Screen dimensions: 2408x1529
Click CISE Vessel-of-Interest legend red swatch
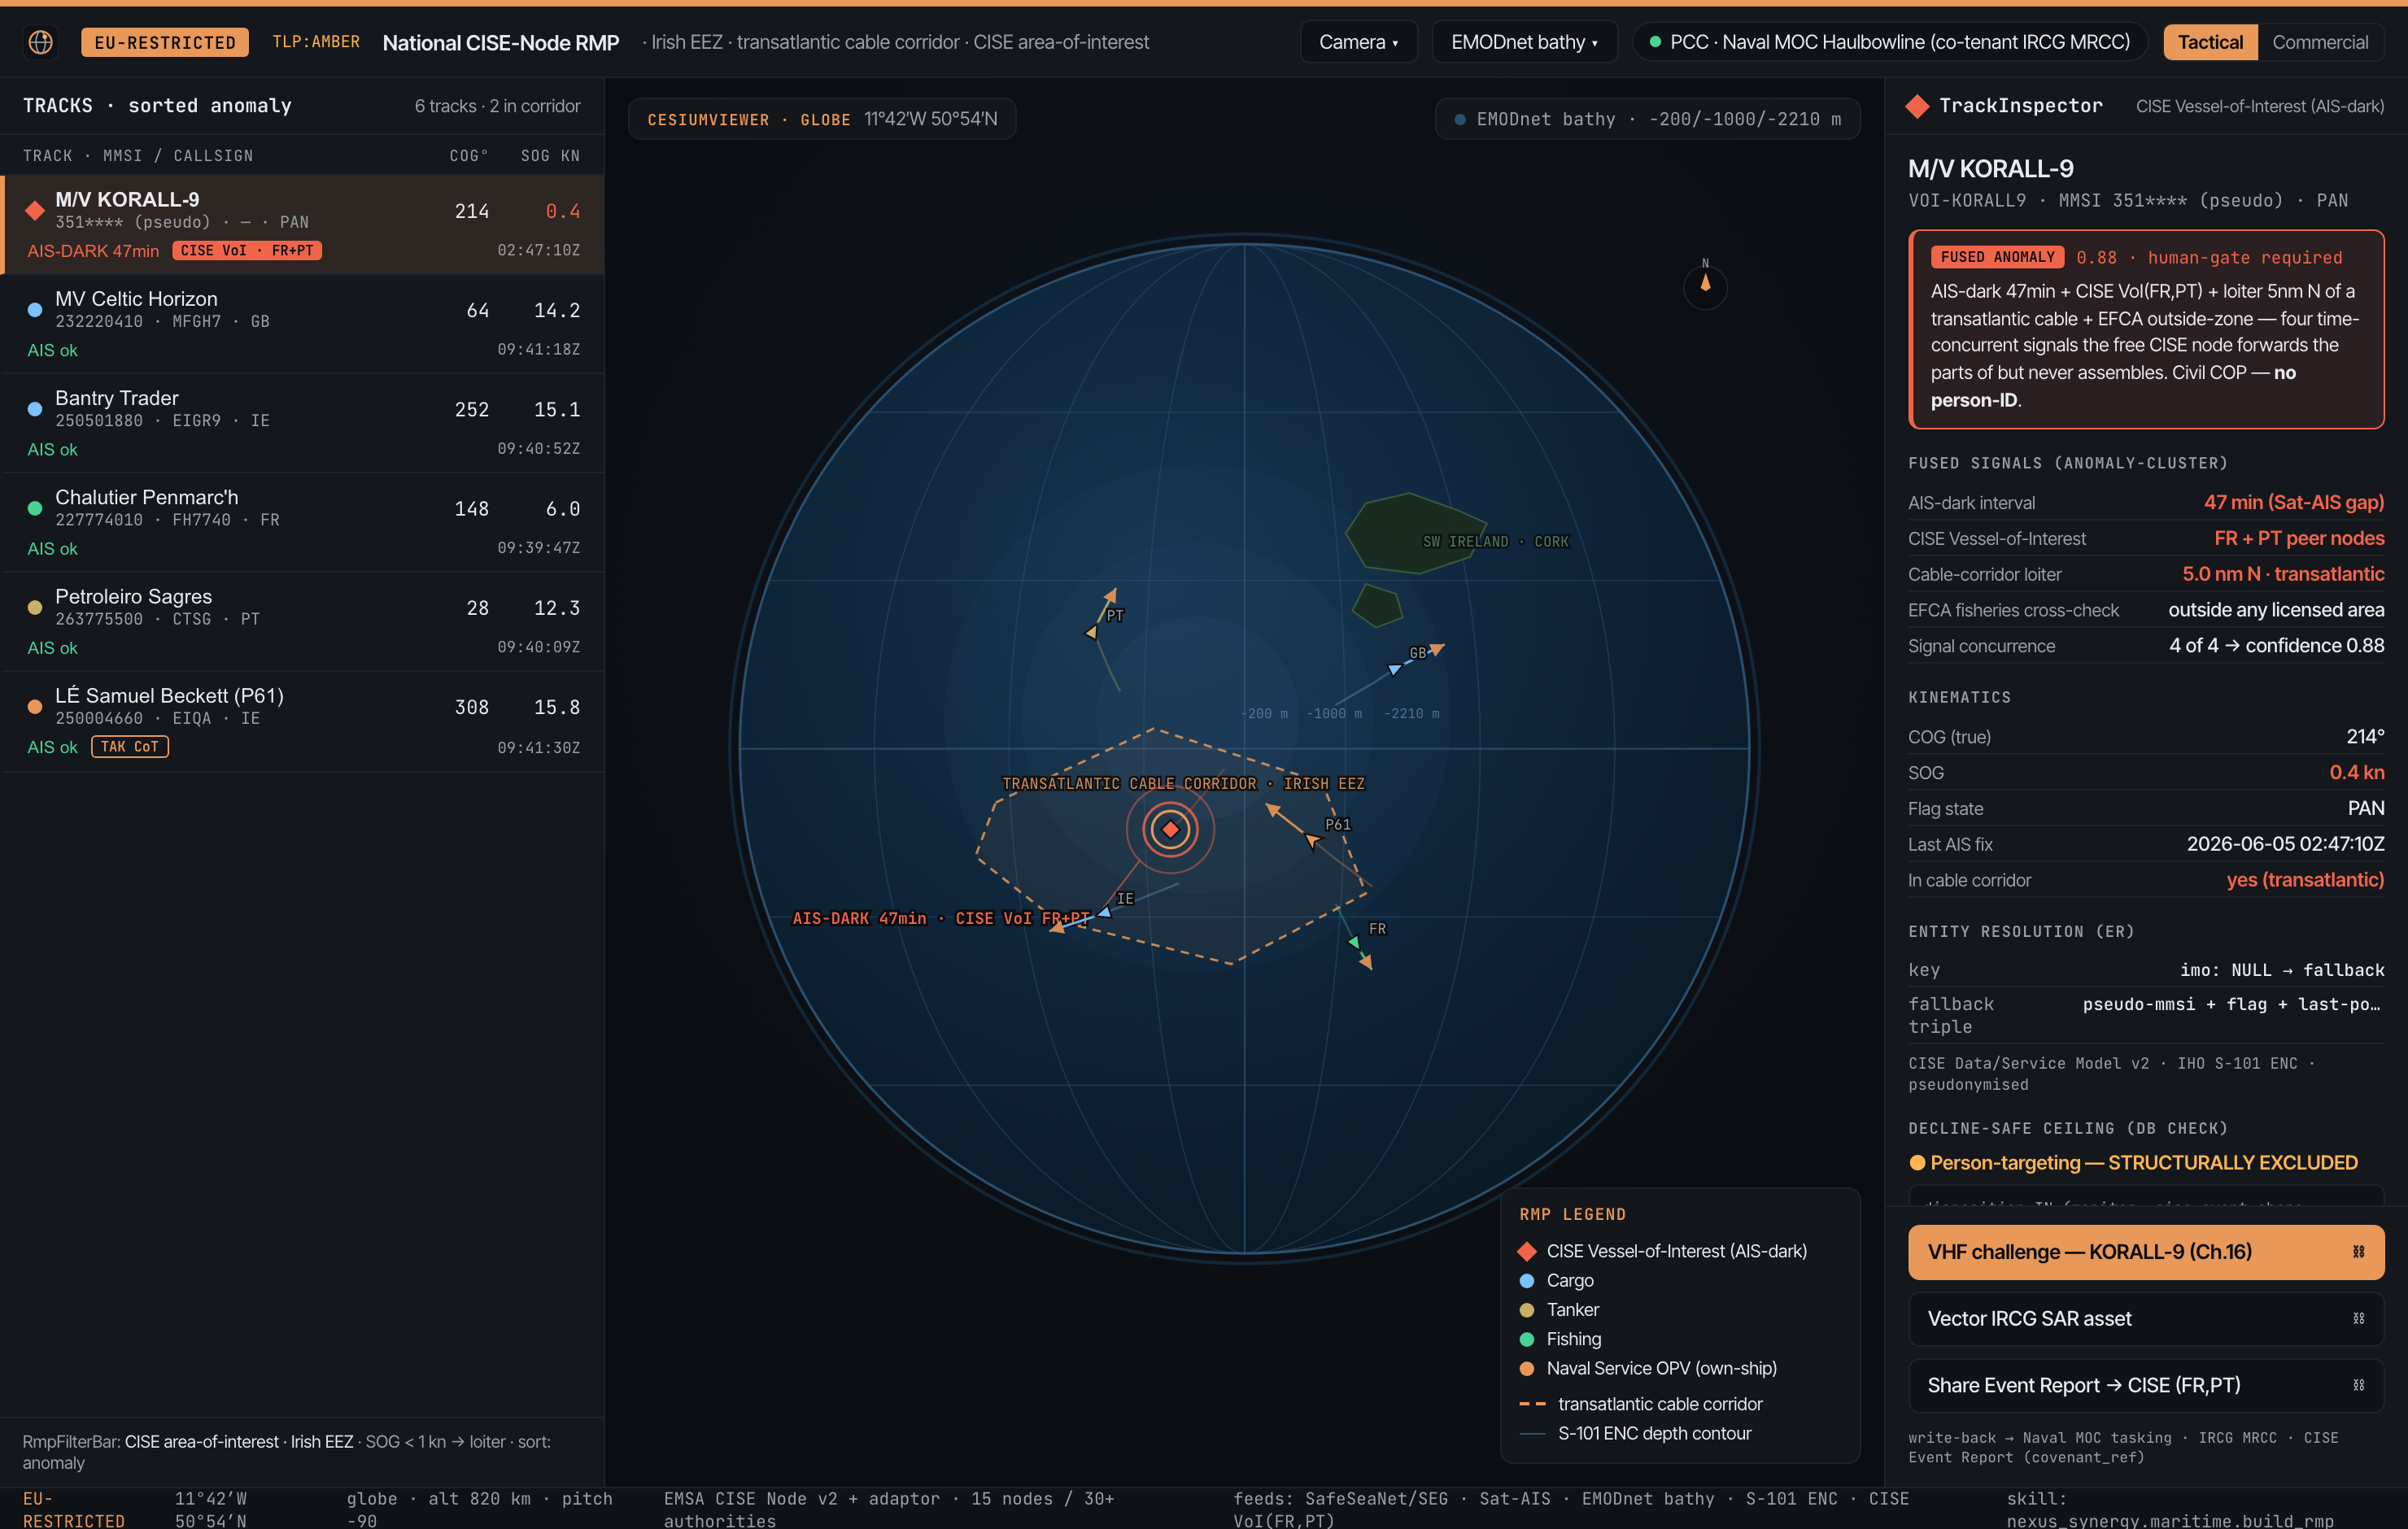(x=1526, y=1251)
